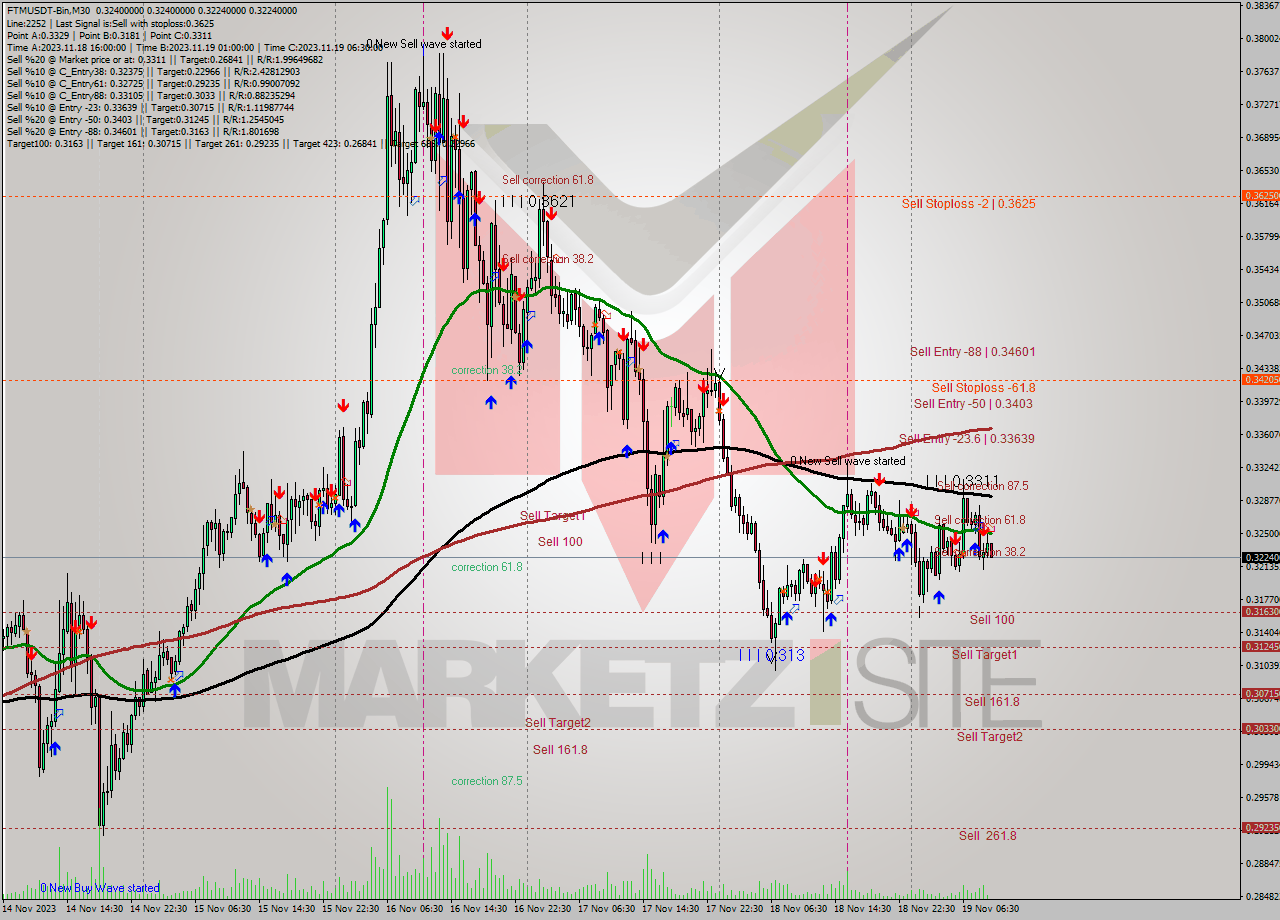This screenshot has width=1280, height=920.
Task: Click the 'Sell %10 @ C_Entry88' line
Action: (x=151, y=95)
